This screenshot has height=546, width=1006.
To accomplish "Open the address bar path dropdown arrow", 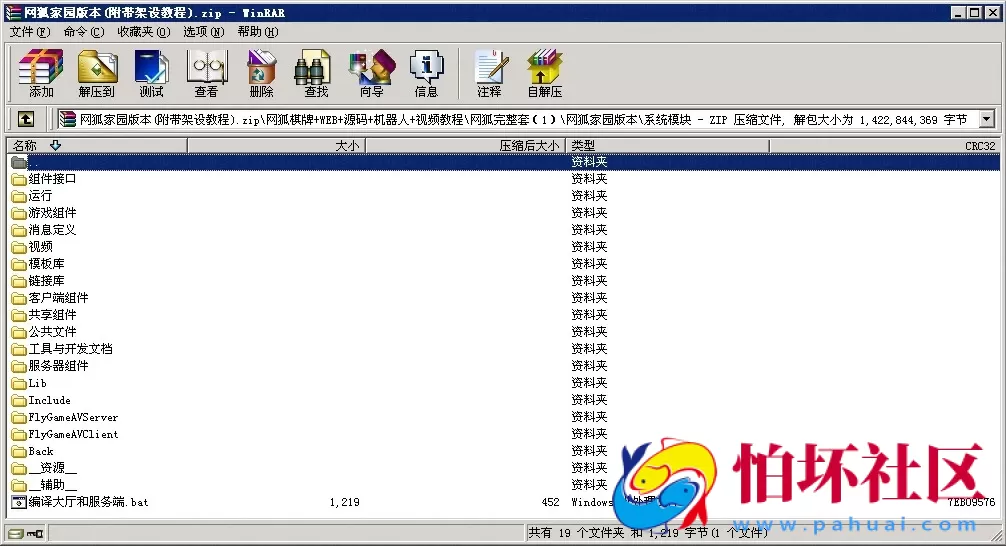I will point(987,119).
